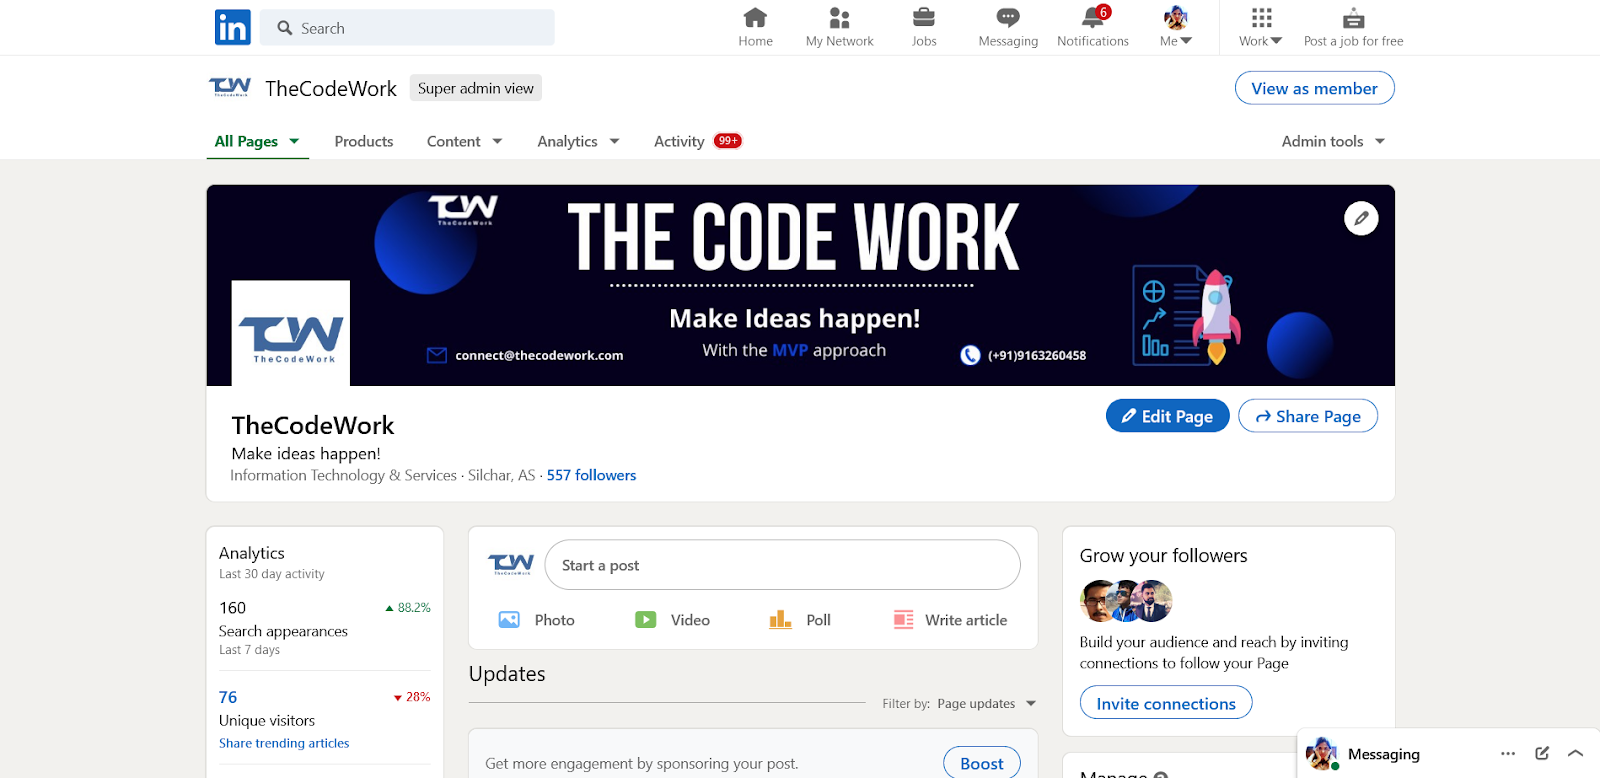Viewport: 1600px width, 778px height.
Task: Switch to the Products tab
Action: [x=364, y=141]
